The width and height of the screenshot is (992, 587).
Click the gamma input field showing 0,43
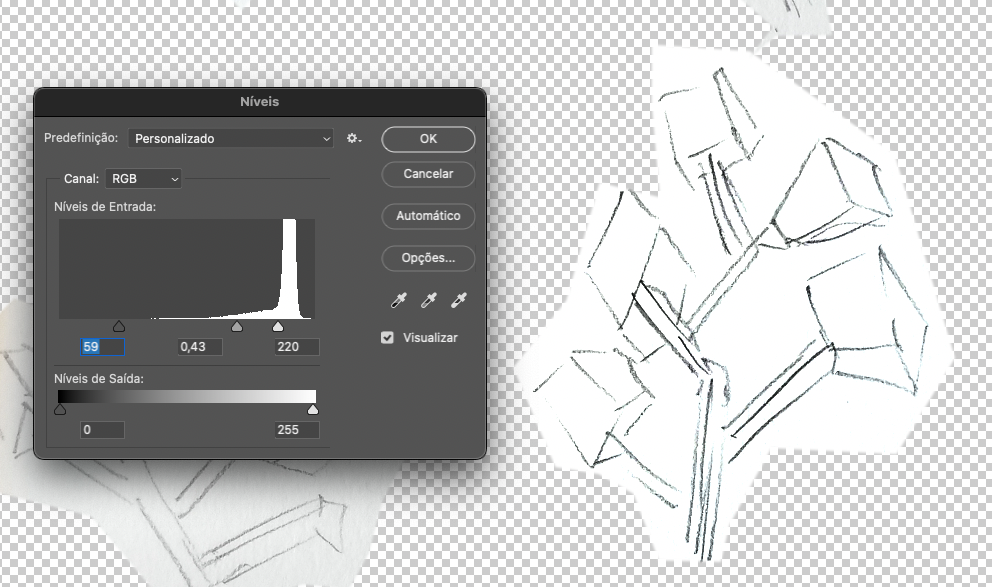(x=200, y=347)
